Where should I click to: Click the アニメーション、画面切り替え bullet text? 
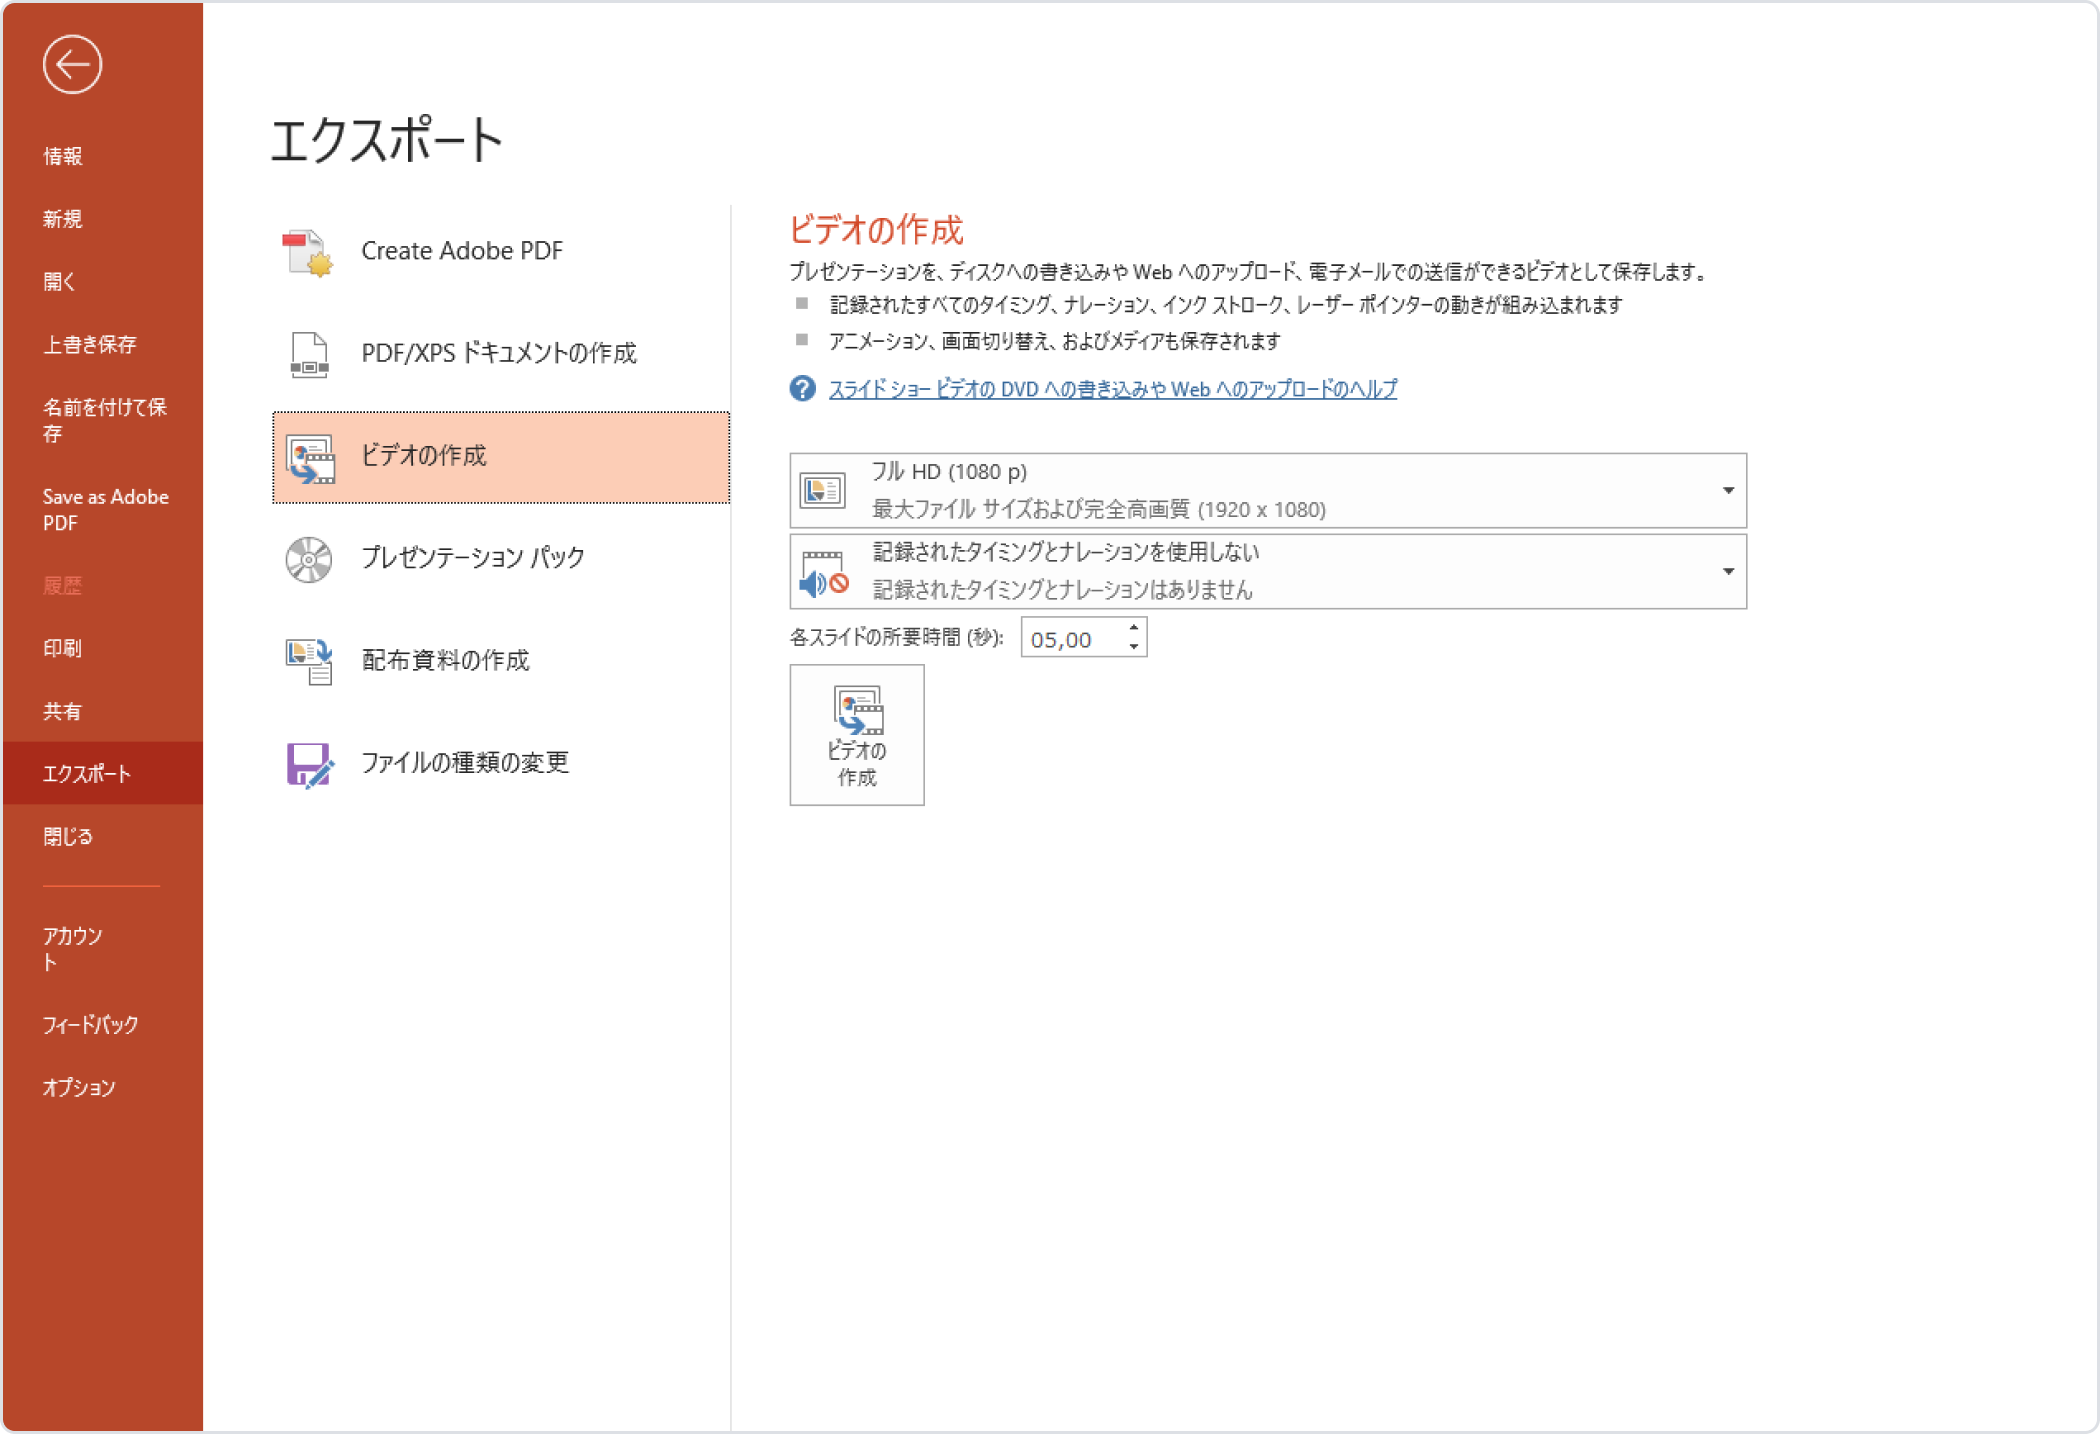[x=1055, y=342]
